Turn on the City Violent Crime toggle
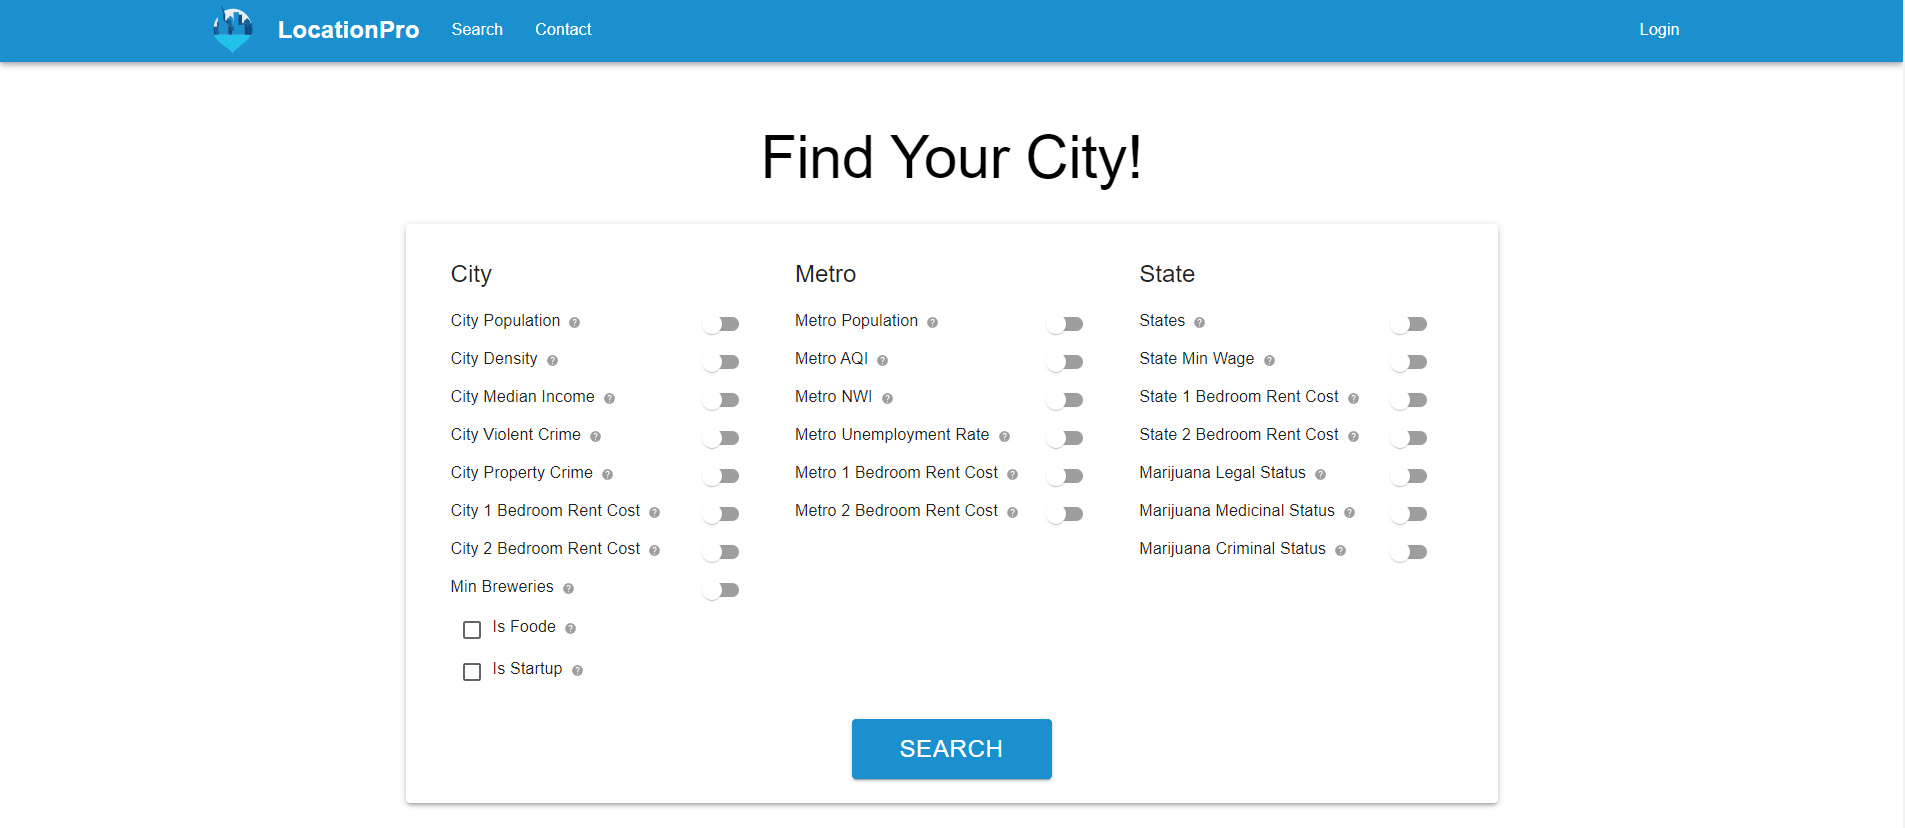The image size is (1905, 828). click(x=721, y=438)
